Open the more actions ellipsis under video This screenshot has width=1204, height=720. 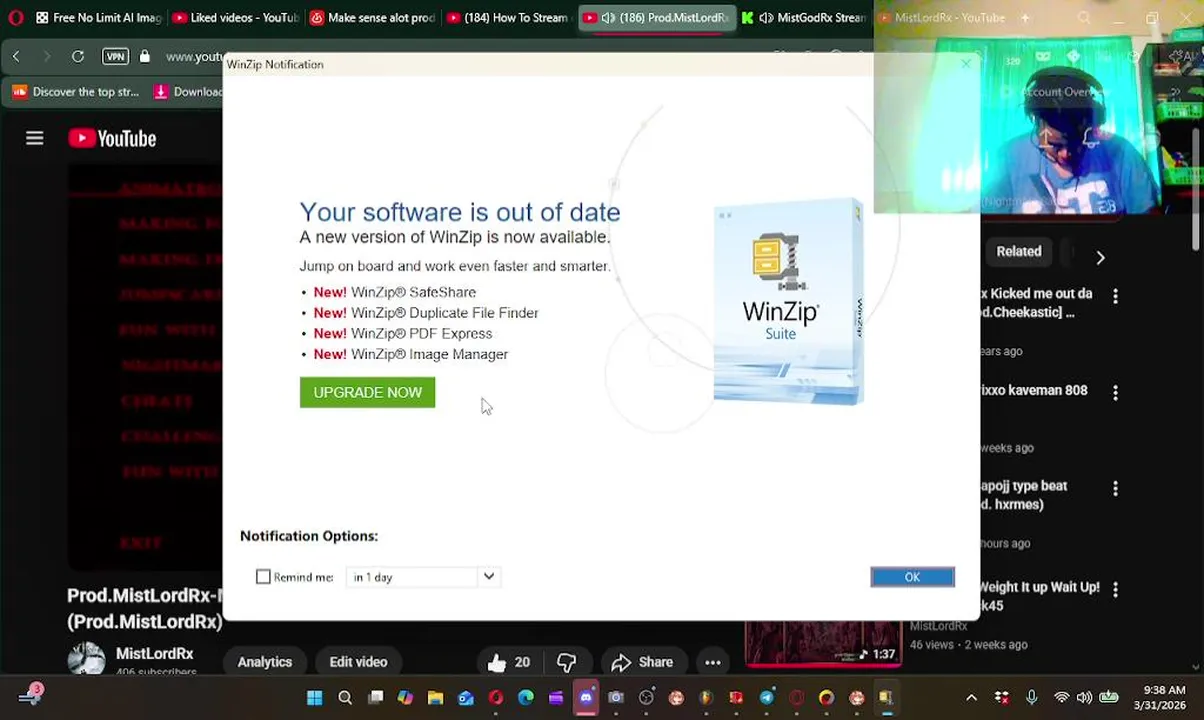[712, 662]
